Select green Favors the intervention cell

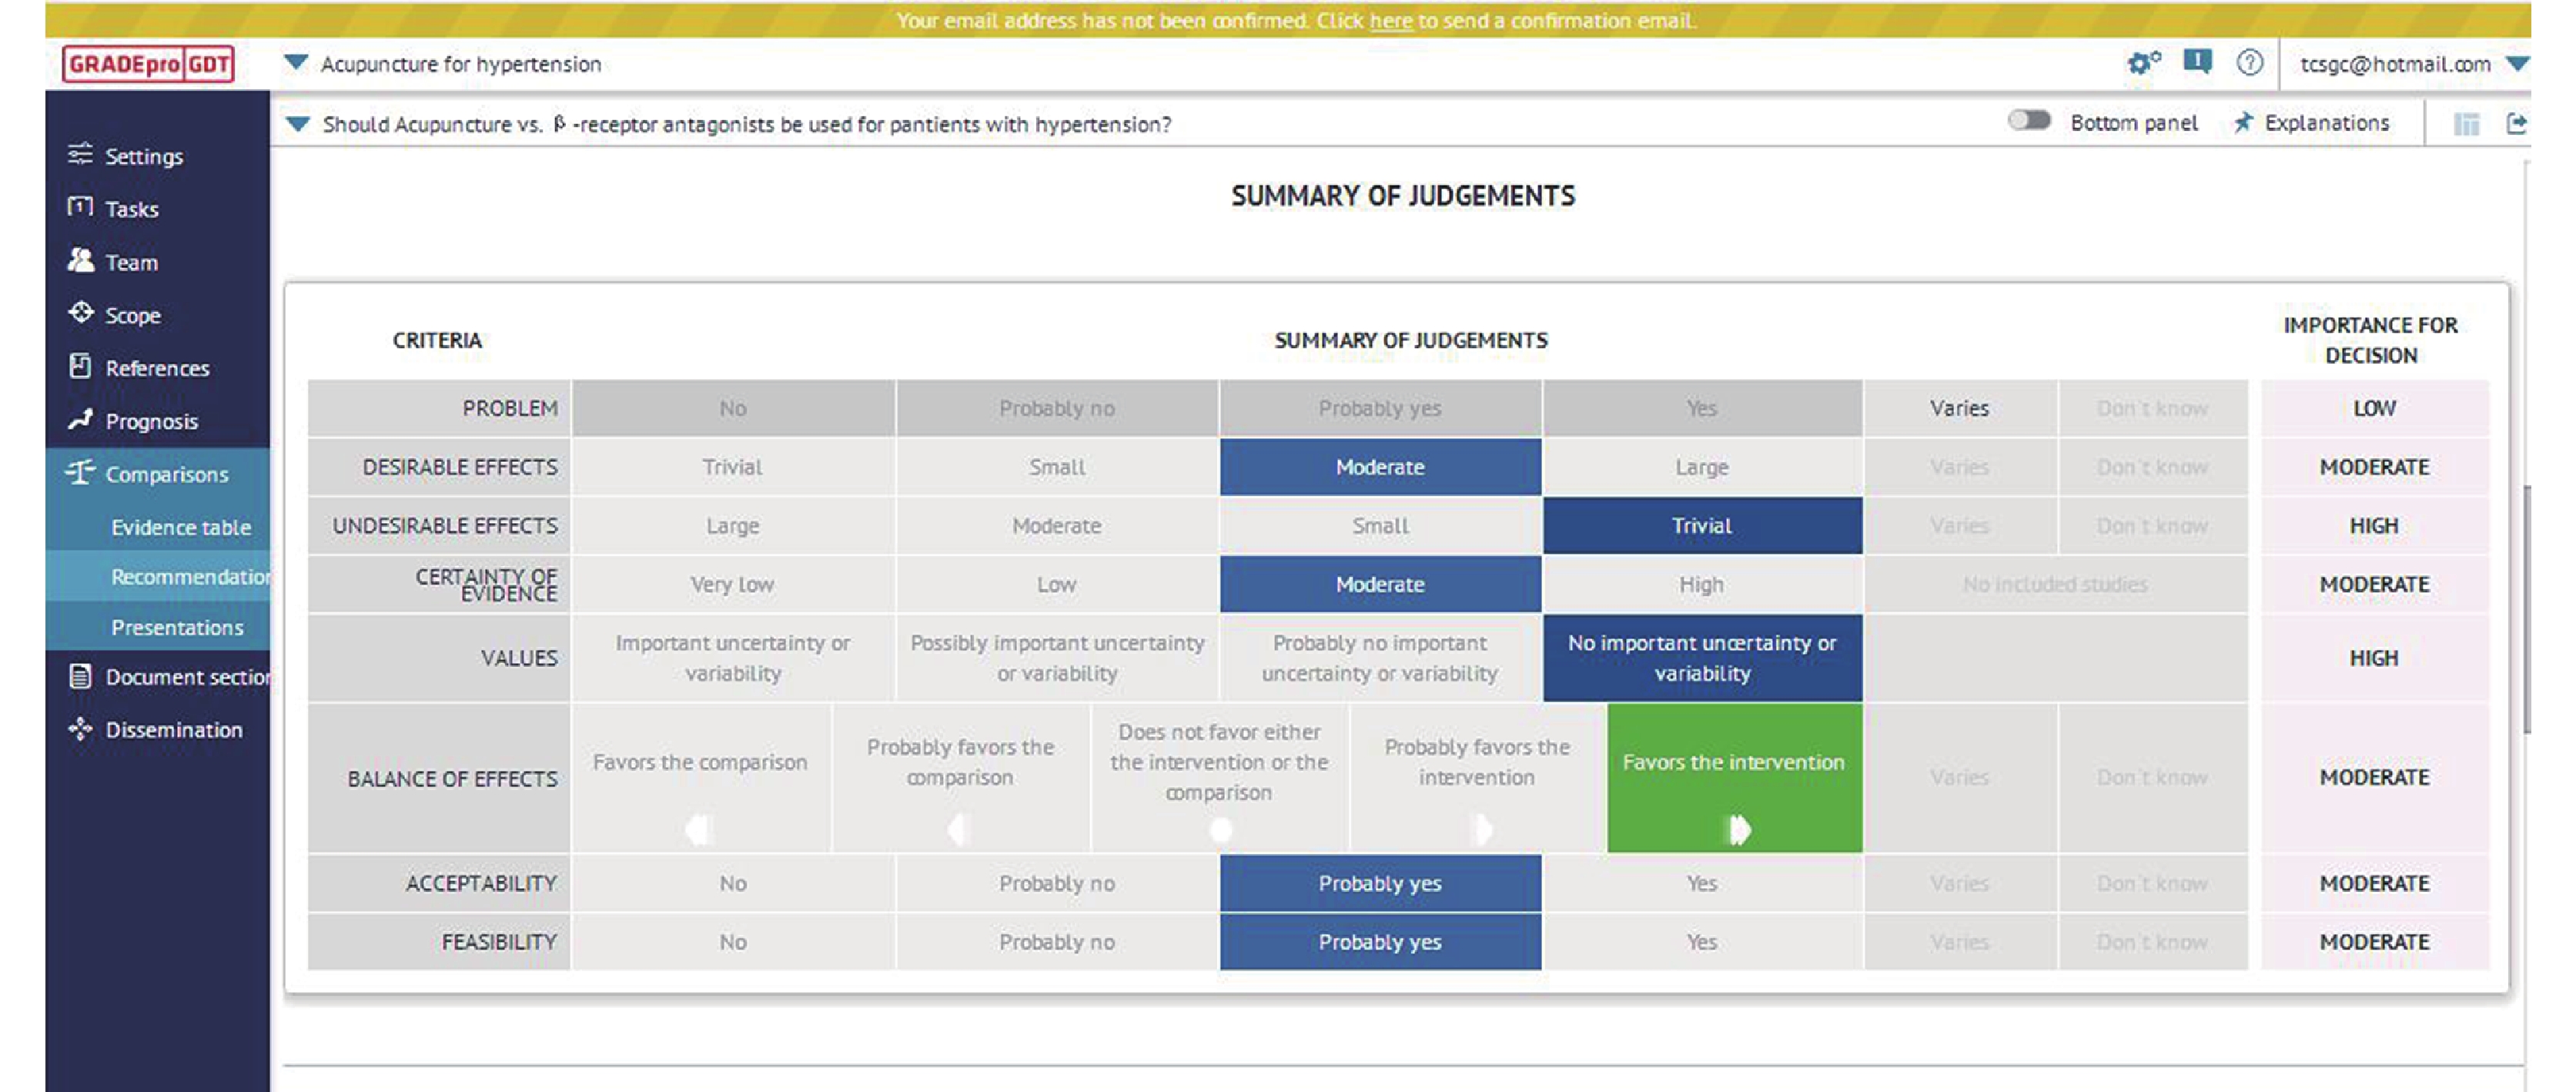tap(1734, 778)
